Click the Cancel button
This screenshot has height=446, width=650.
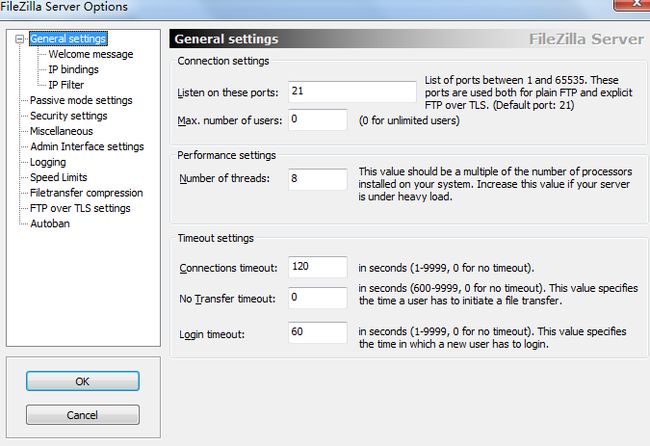tap(82, 415)
